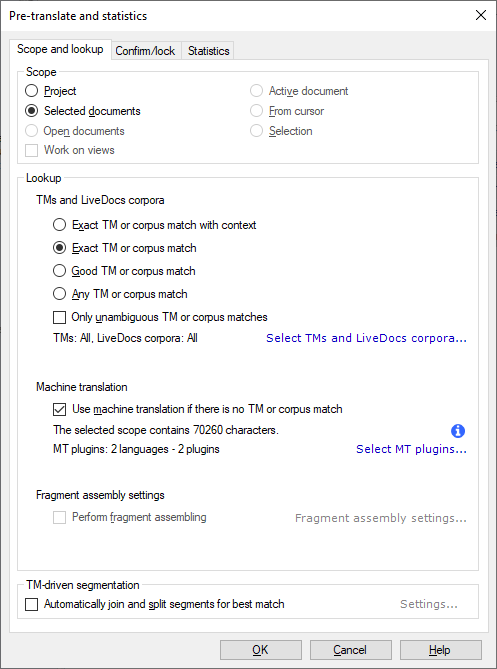Open Select TMs and LiveDocs corpora link

366,338
